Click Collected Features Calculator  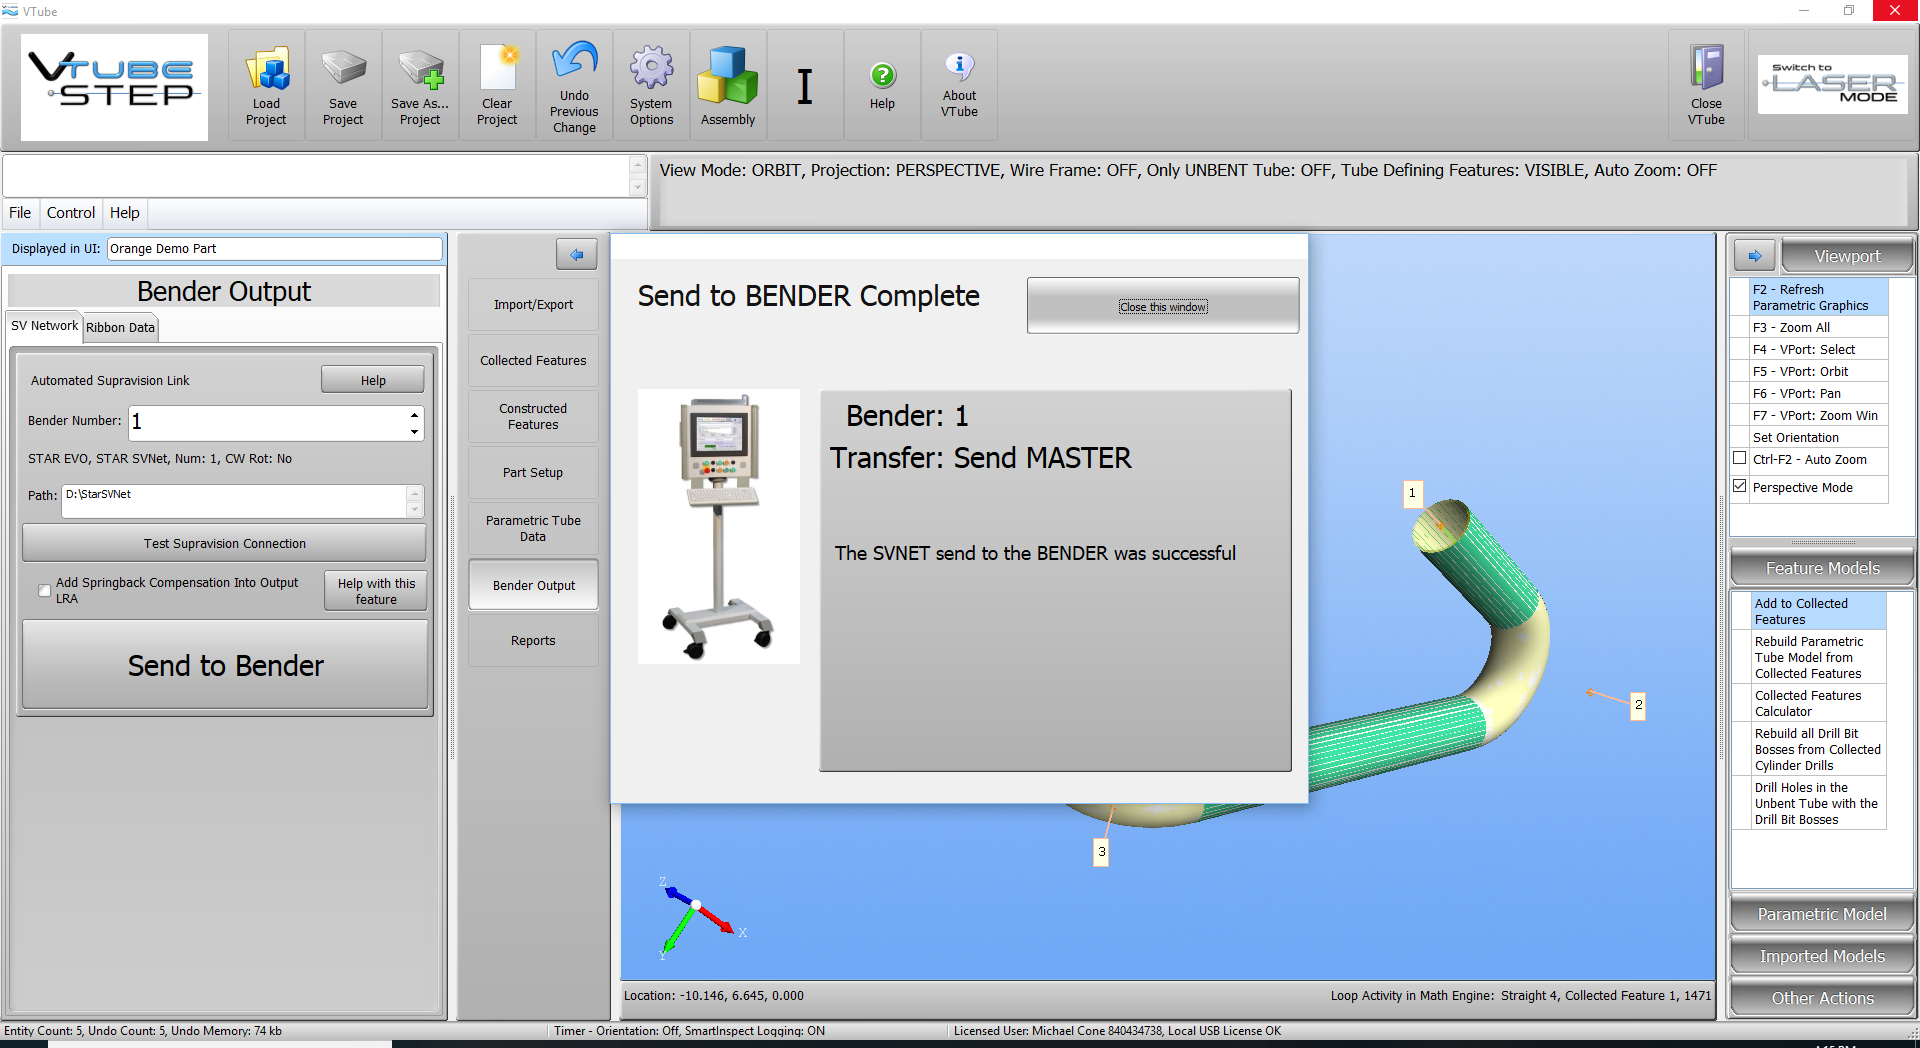tap(1818, 703)
